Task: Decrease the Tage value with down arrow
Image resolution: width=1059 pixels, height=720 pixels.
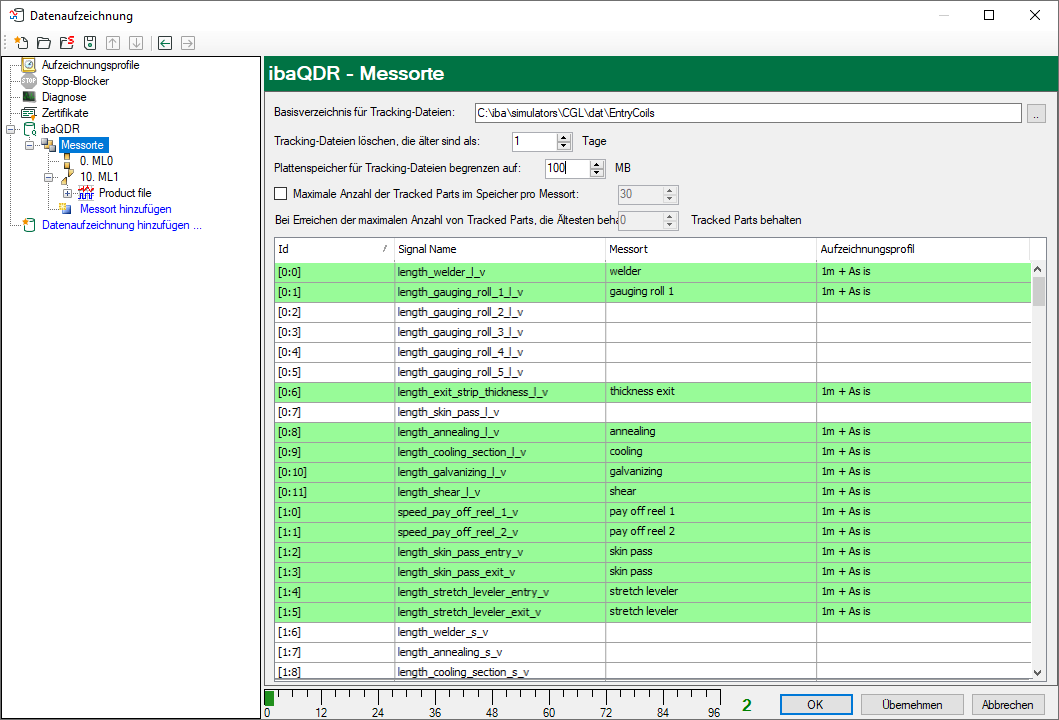Action: [564, 145]
